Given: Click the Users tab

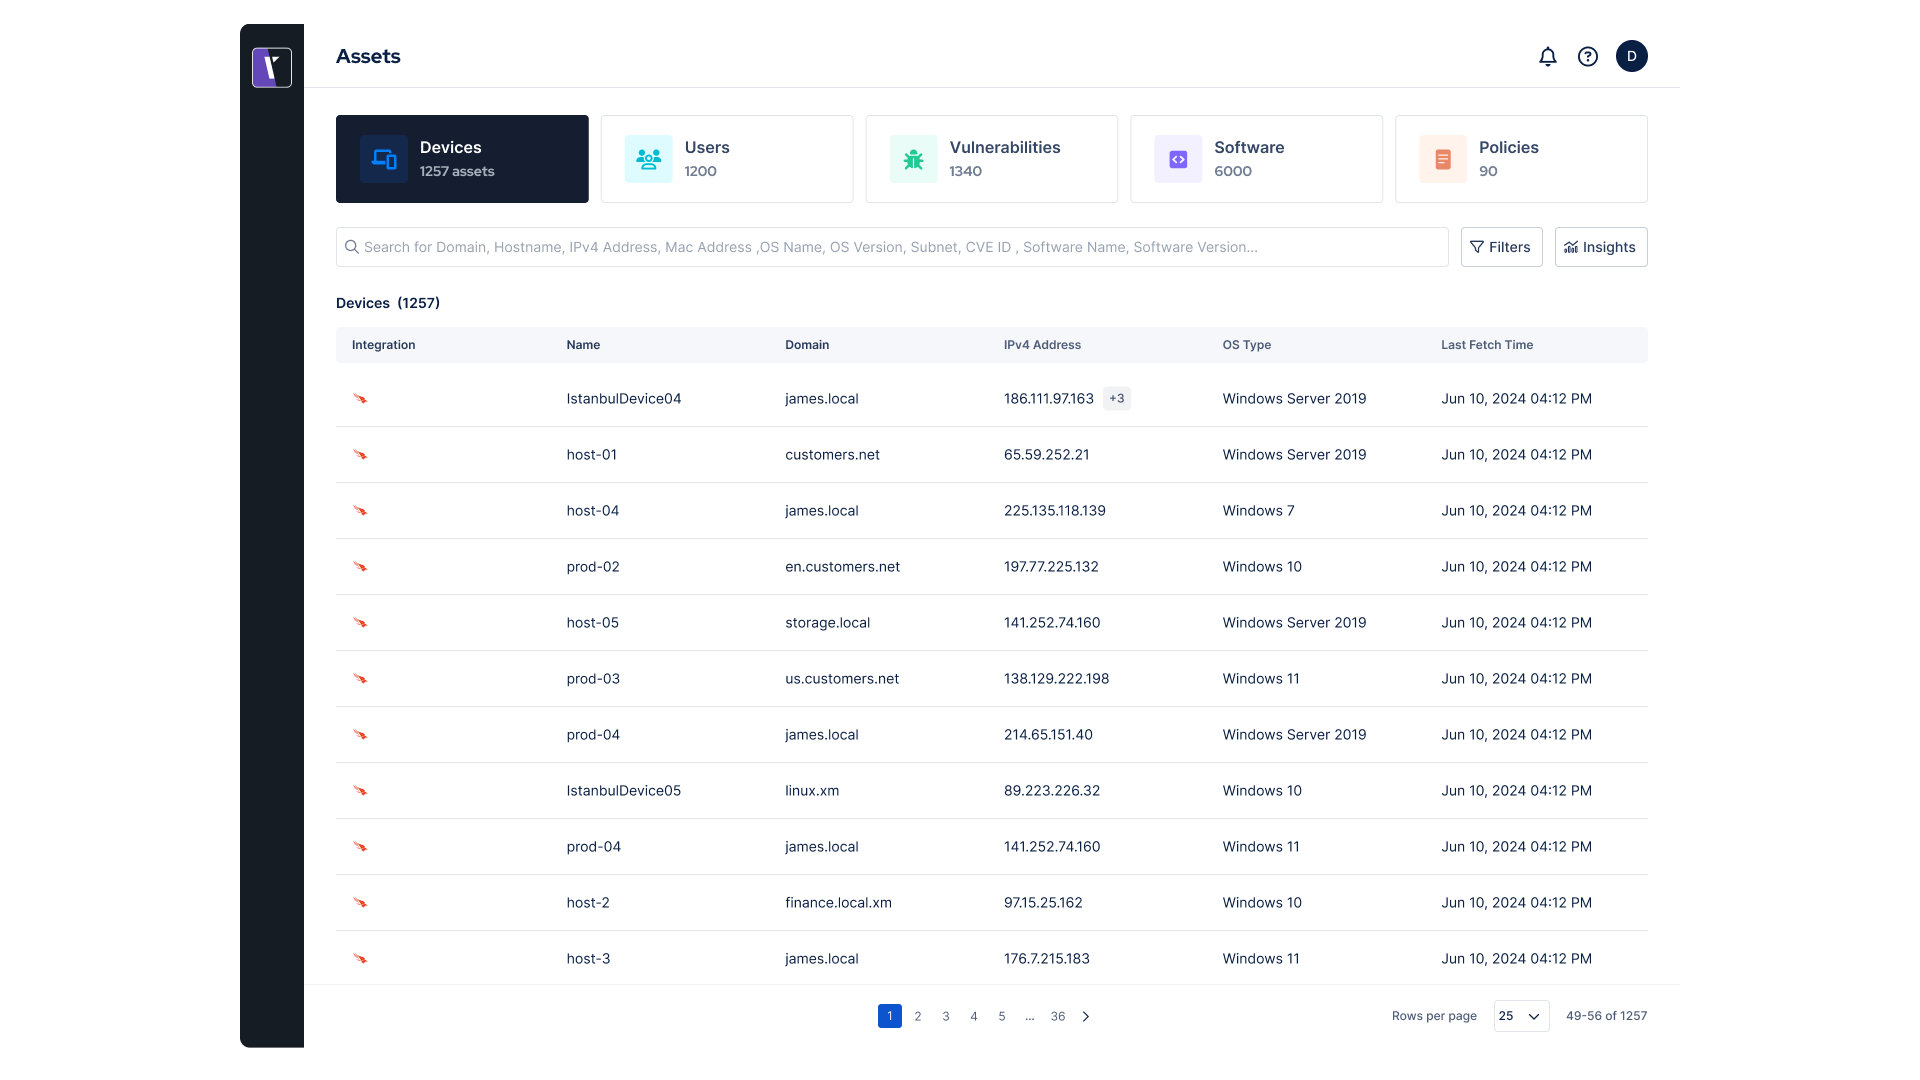Looking at the screenshot, I should 727,158.
